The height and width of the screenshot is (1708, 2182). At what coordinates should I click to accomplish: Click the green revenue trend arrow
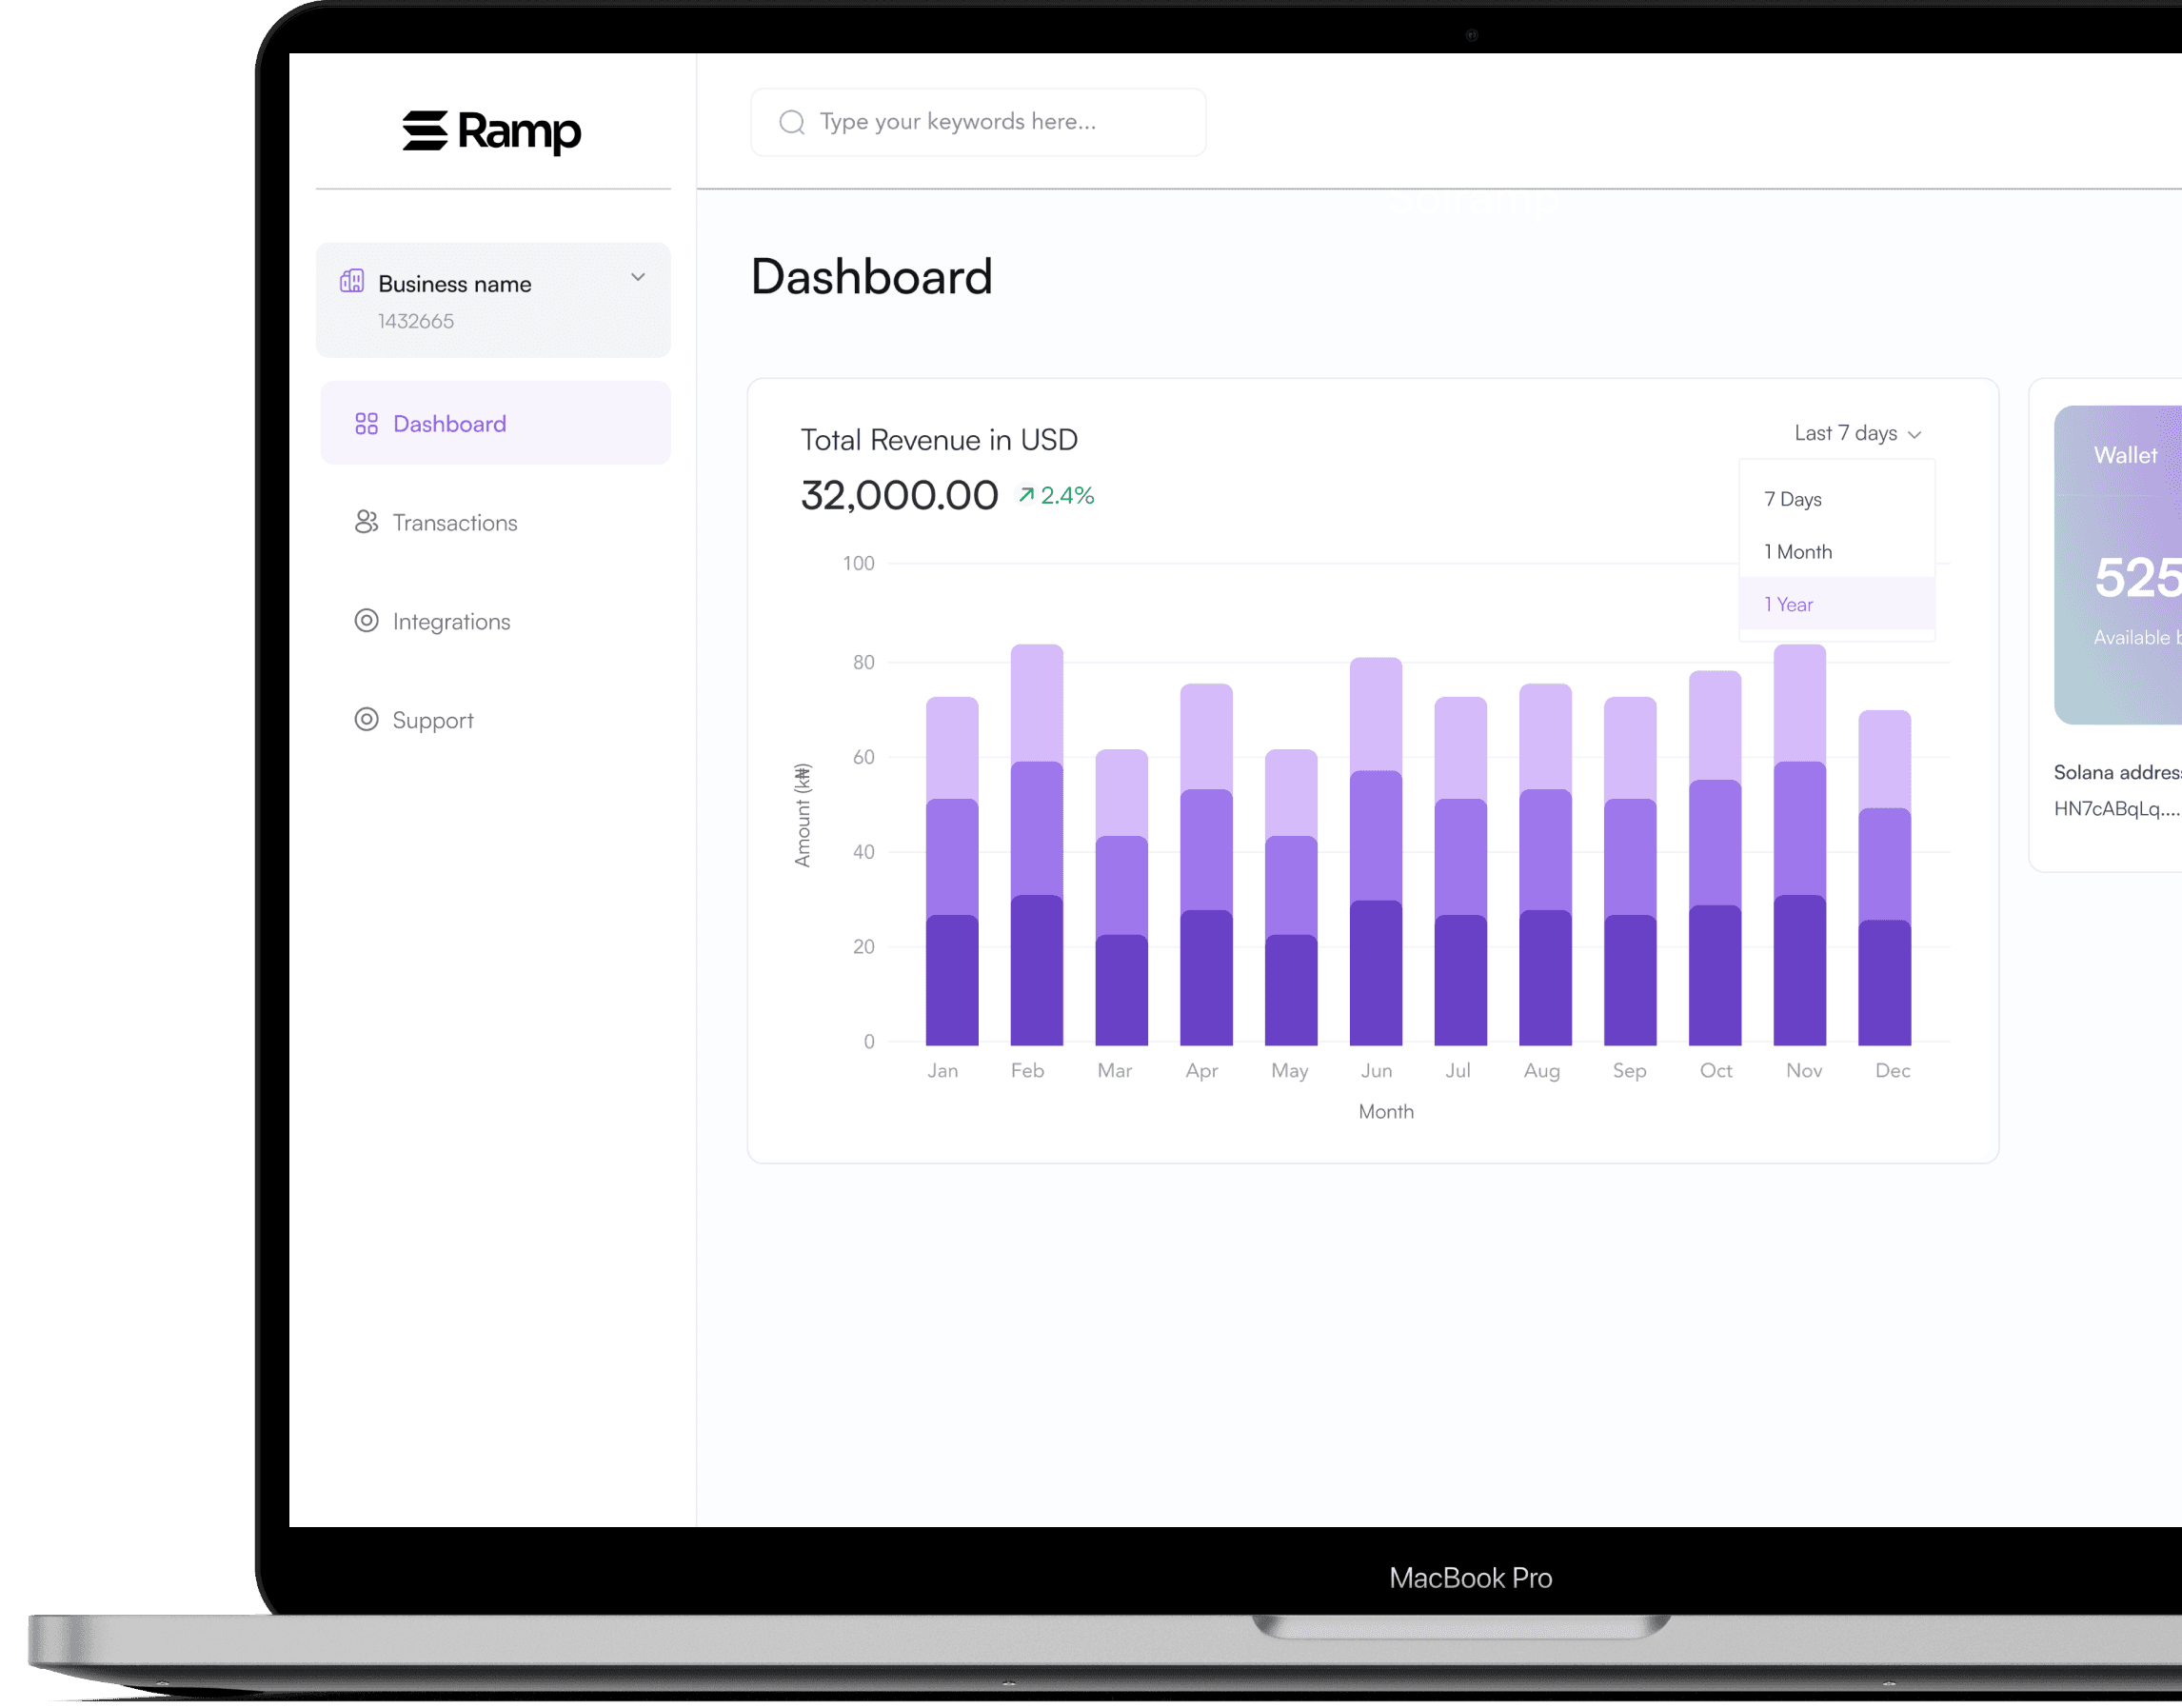coord(1026,495)
